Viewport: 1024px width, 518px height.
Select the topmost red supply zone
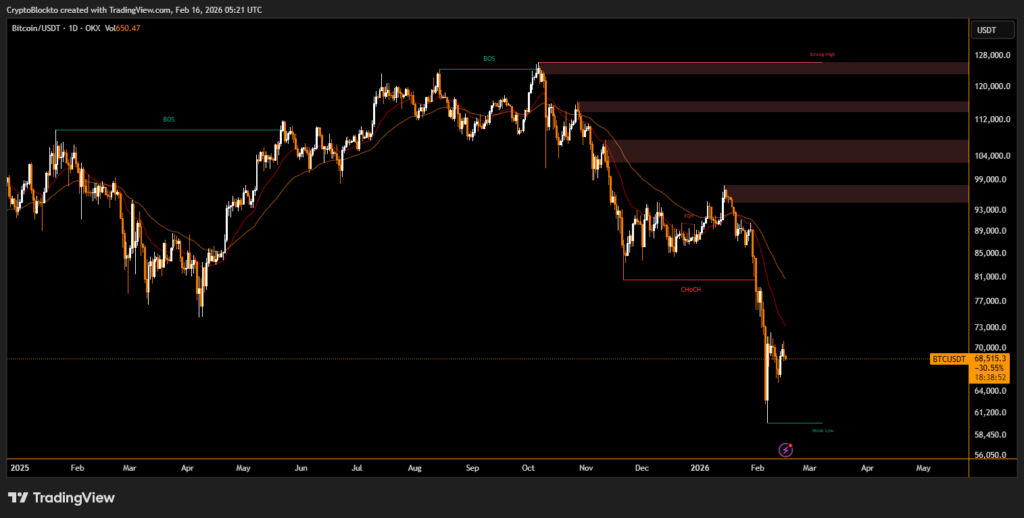tap(752, 68)
